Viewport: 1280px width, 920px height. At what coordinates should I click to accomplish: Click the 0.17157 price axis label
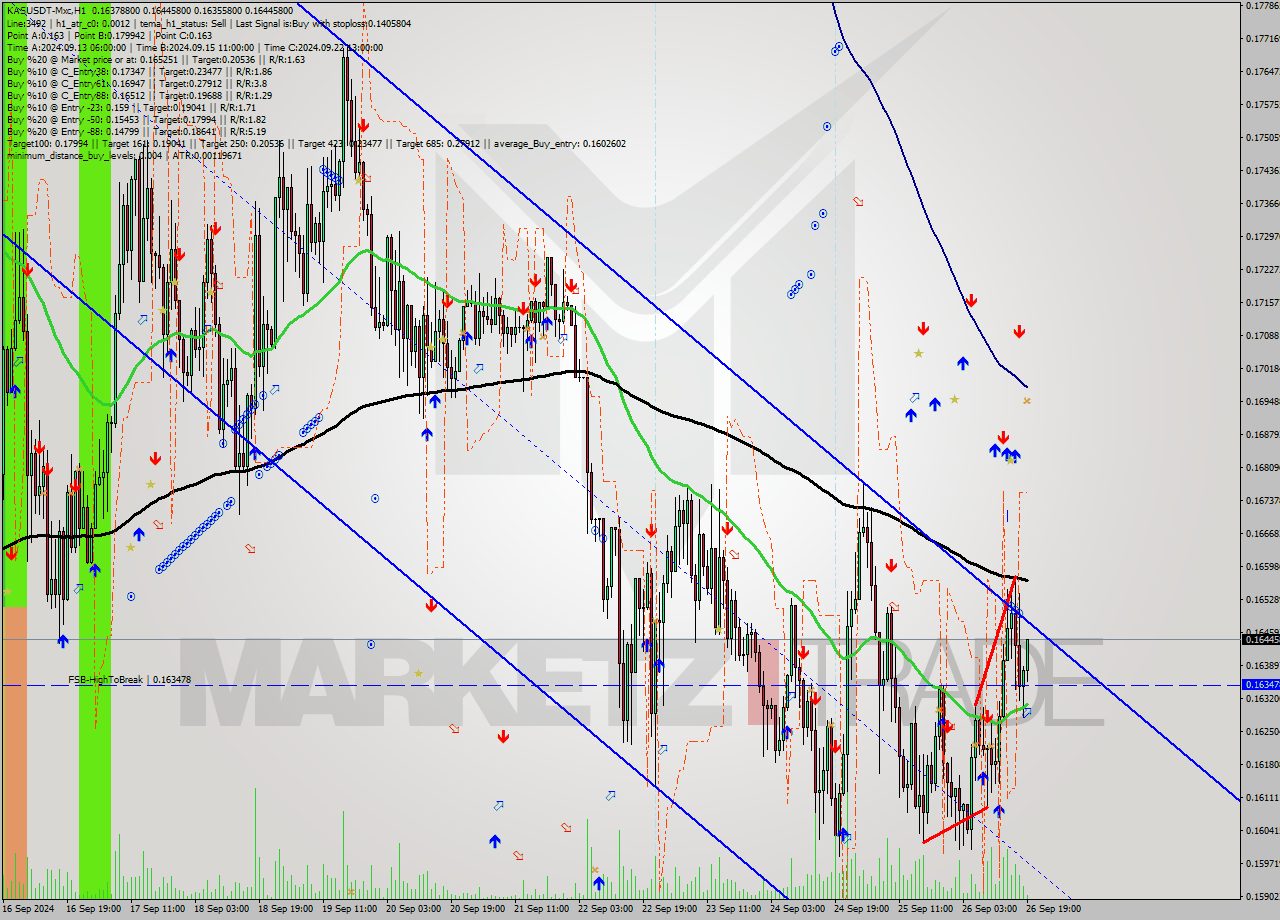(1262, 302)
